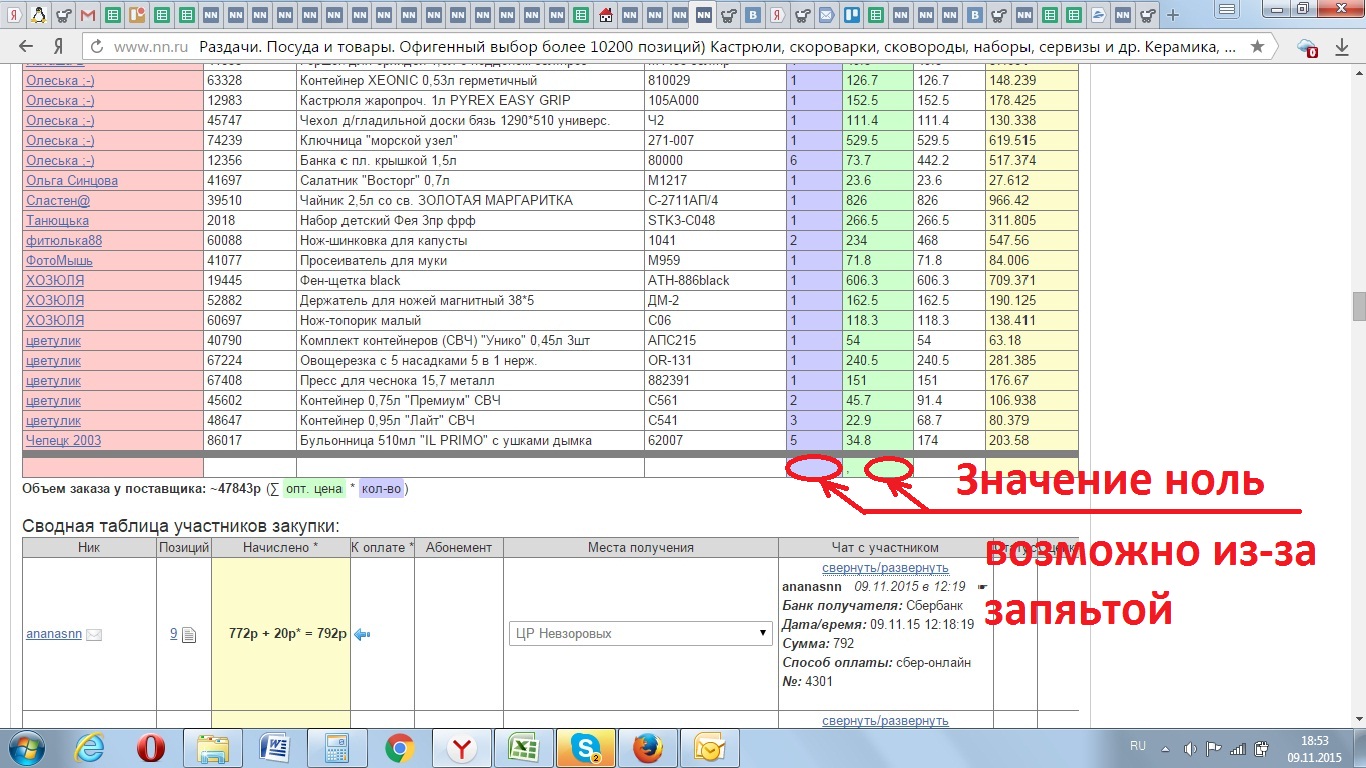Show hidden system tray icons arrow

pos(1165,747)
